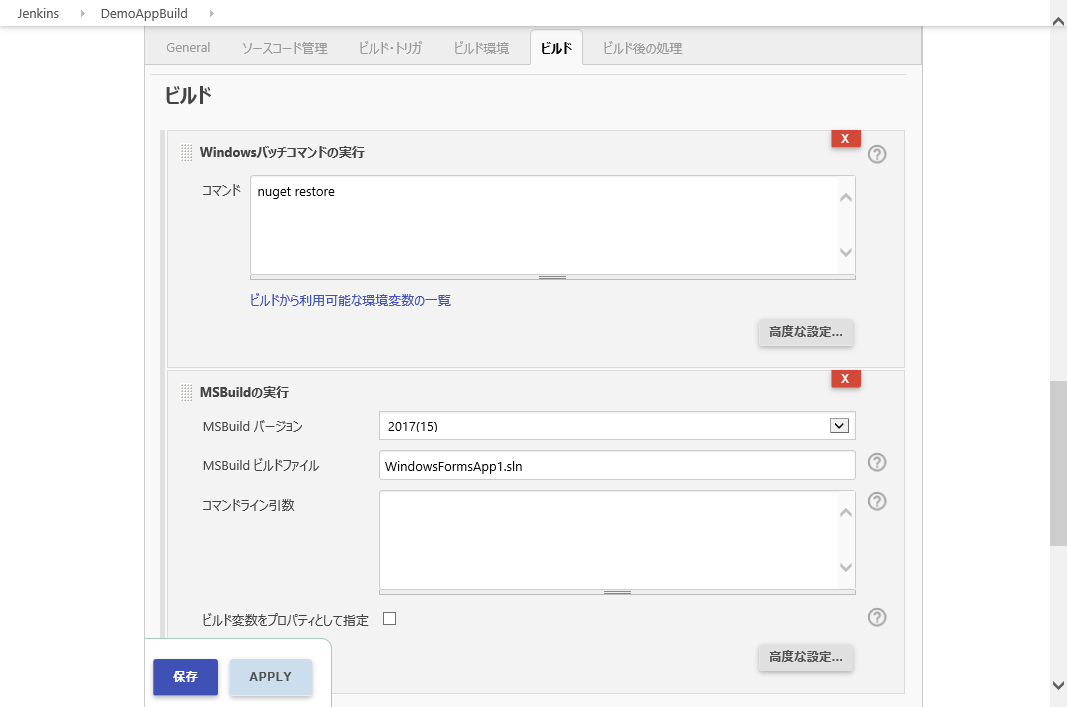Go to the ビルド後の処理 tab
Viewport: 1067px width, 707px height.
(x=642, y=48)
